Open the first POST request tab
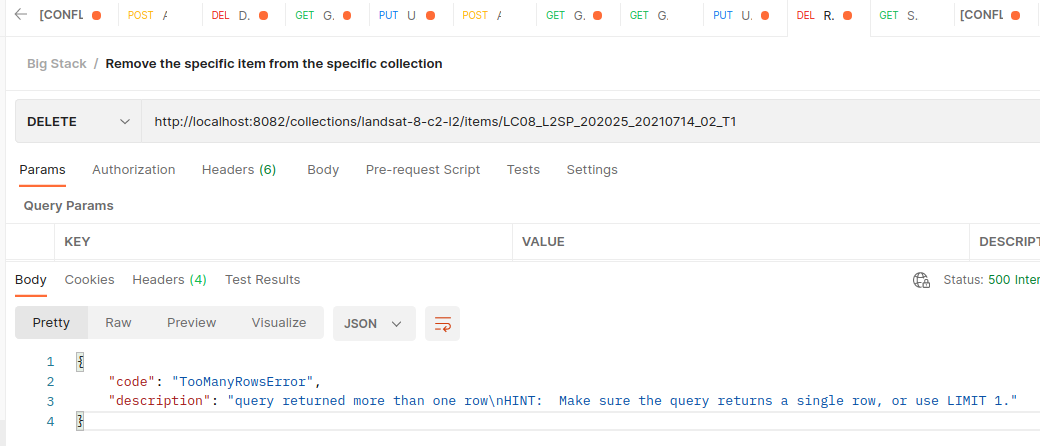Viewport: 1040px width, 446px height. click(x=160, y=15)
